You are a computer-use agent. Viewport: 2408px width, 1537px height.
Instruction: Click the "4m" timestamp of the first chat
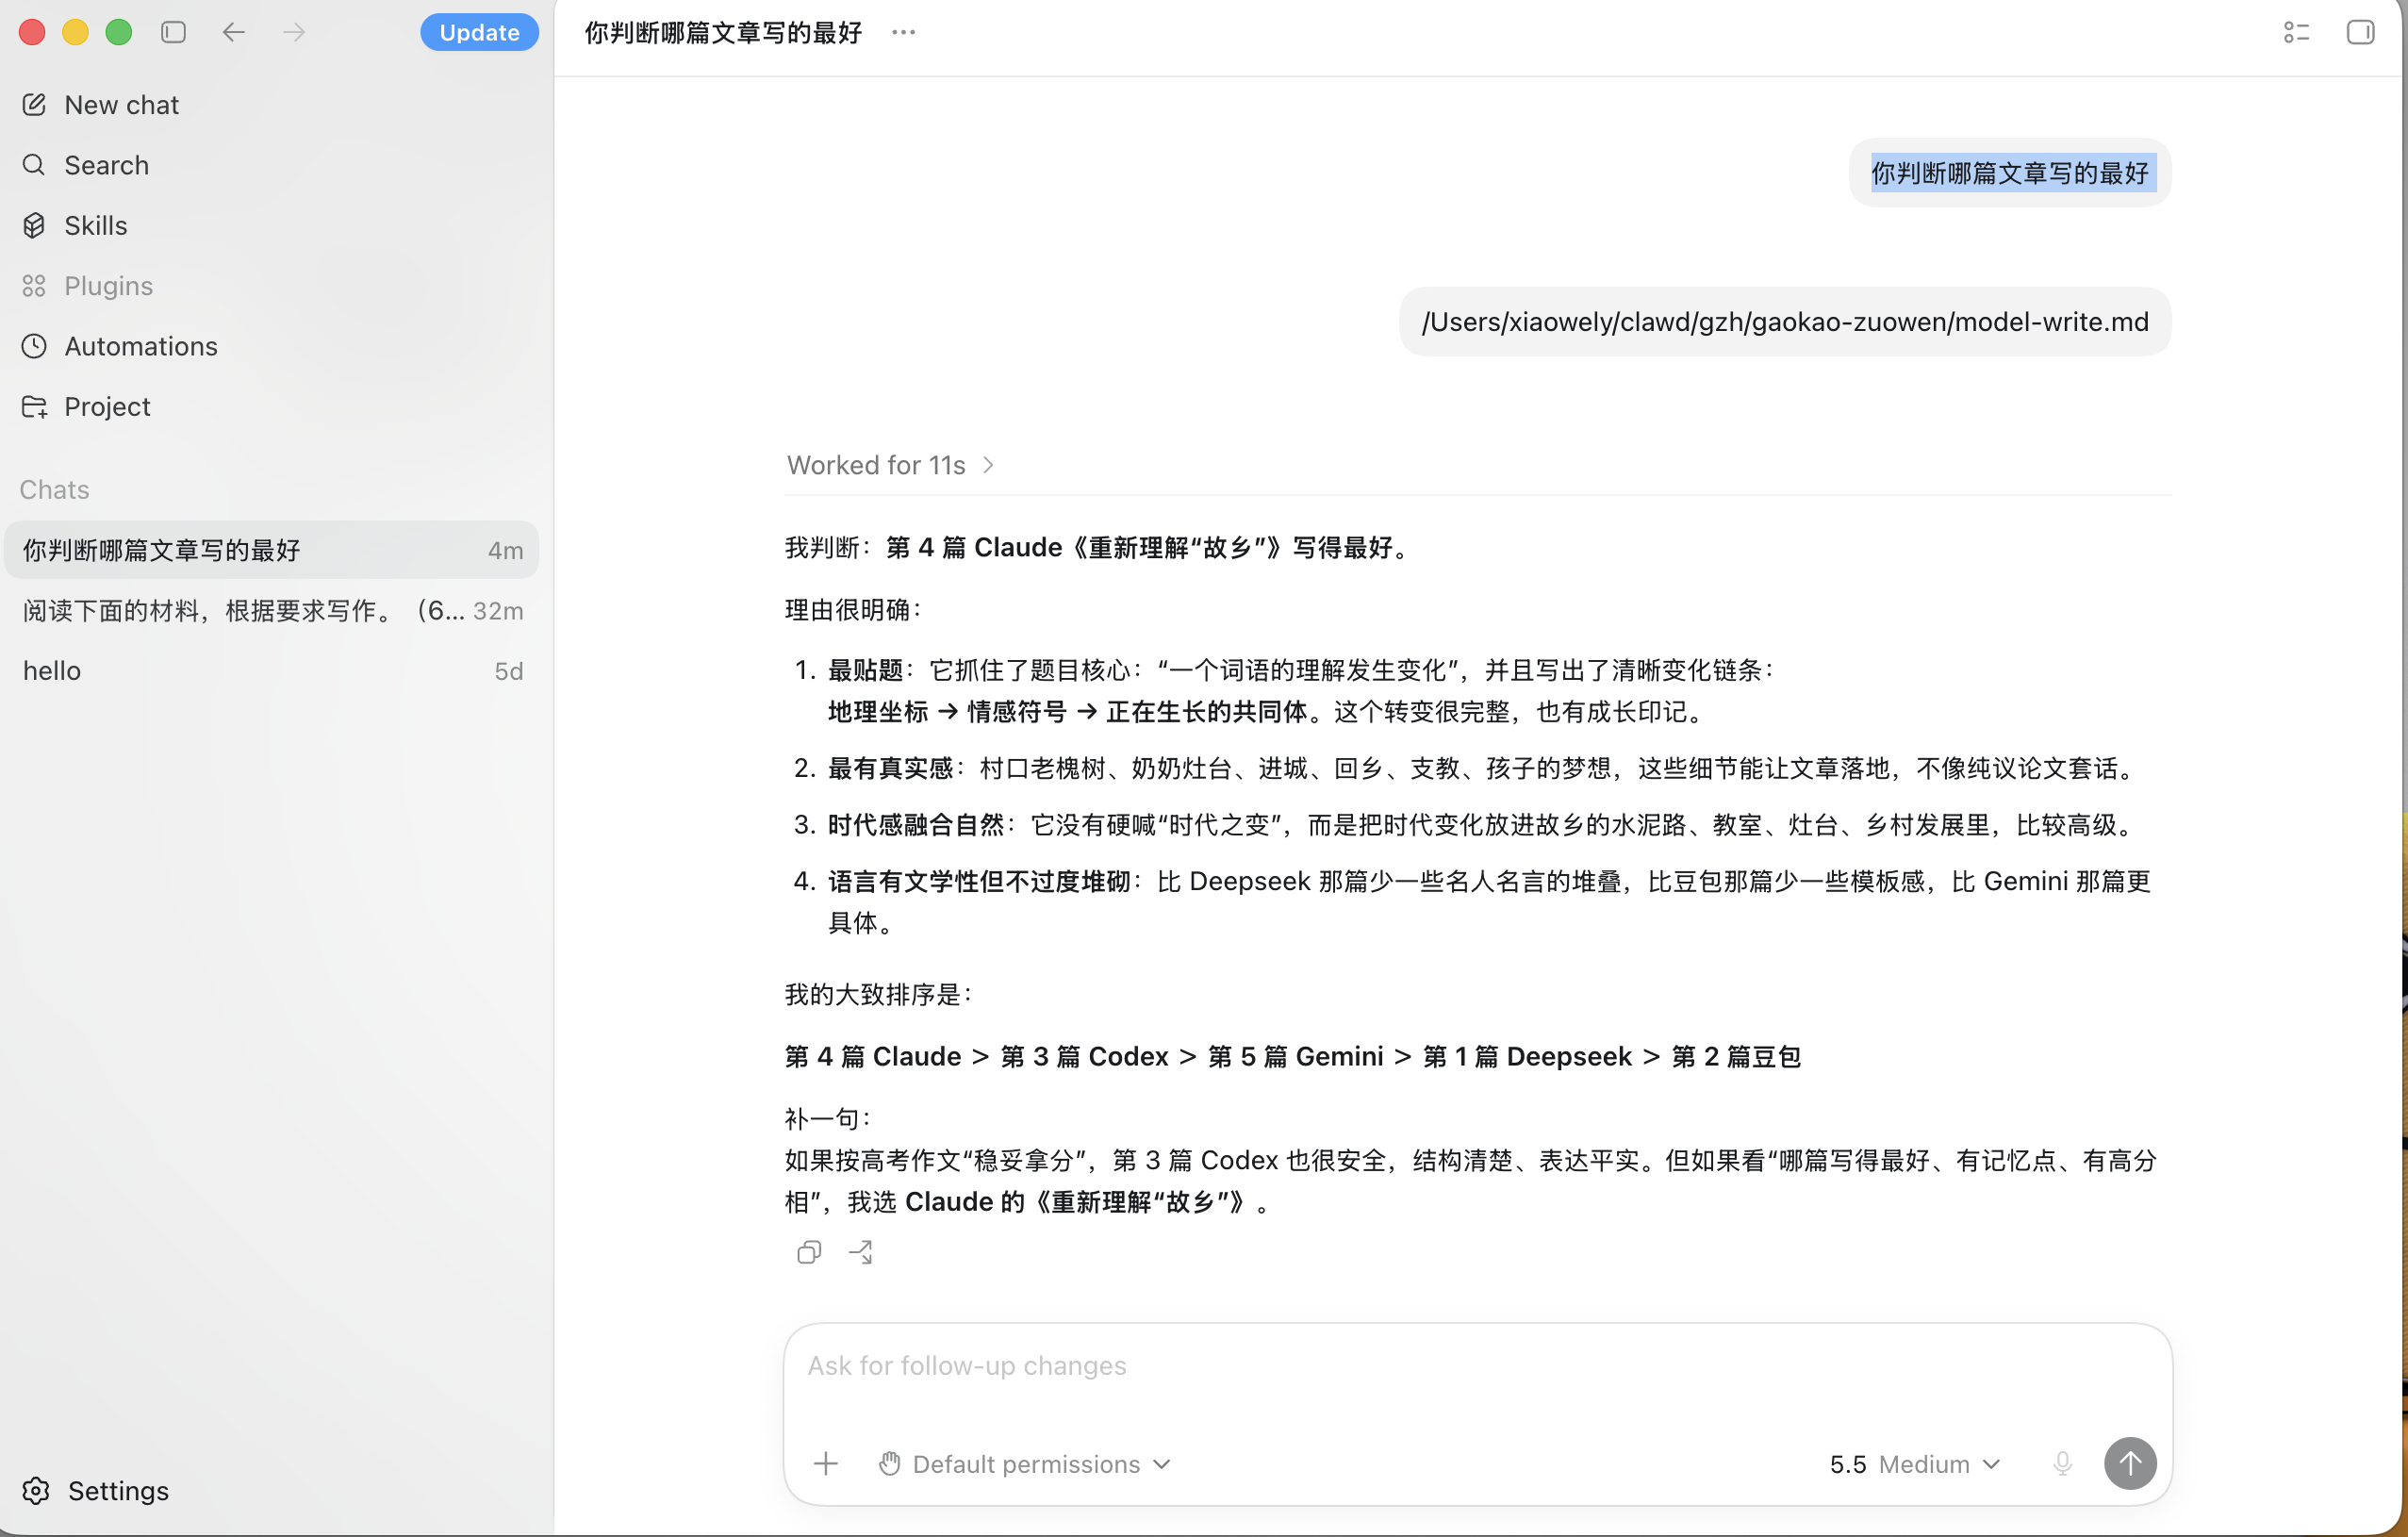pyautogui.click(x=505, y=550)
